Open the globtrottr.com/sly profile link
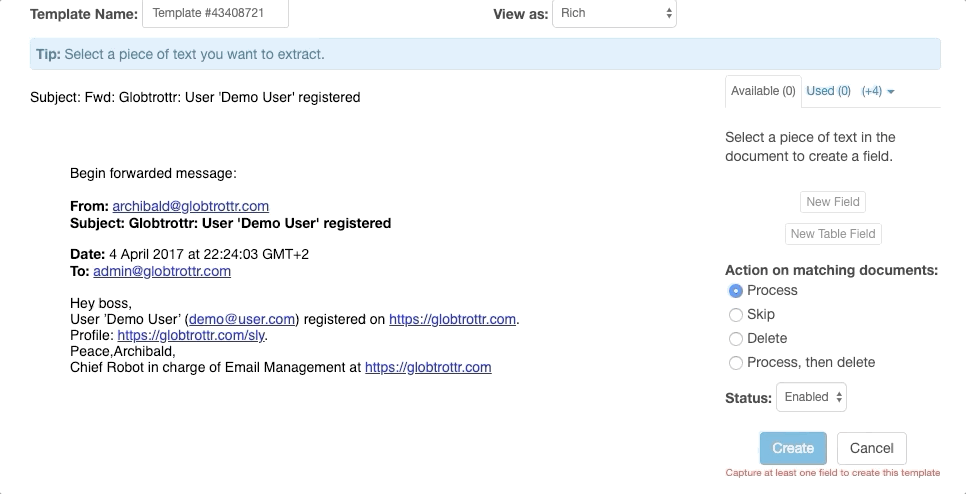The width and height of the screenshot is (966, 494). [192, 335]
